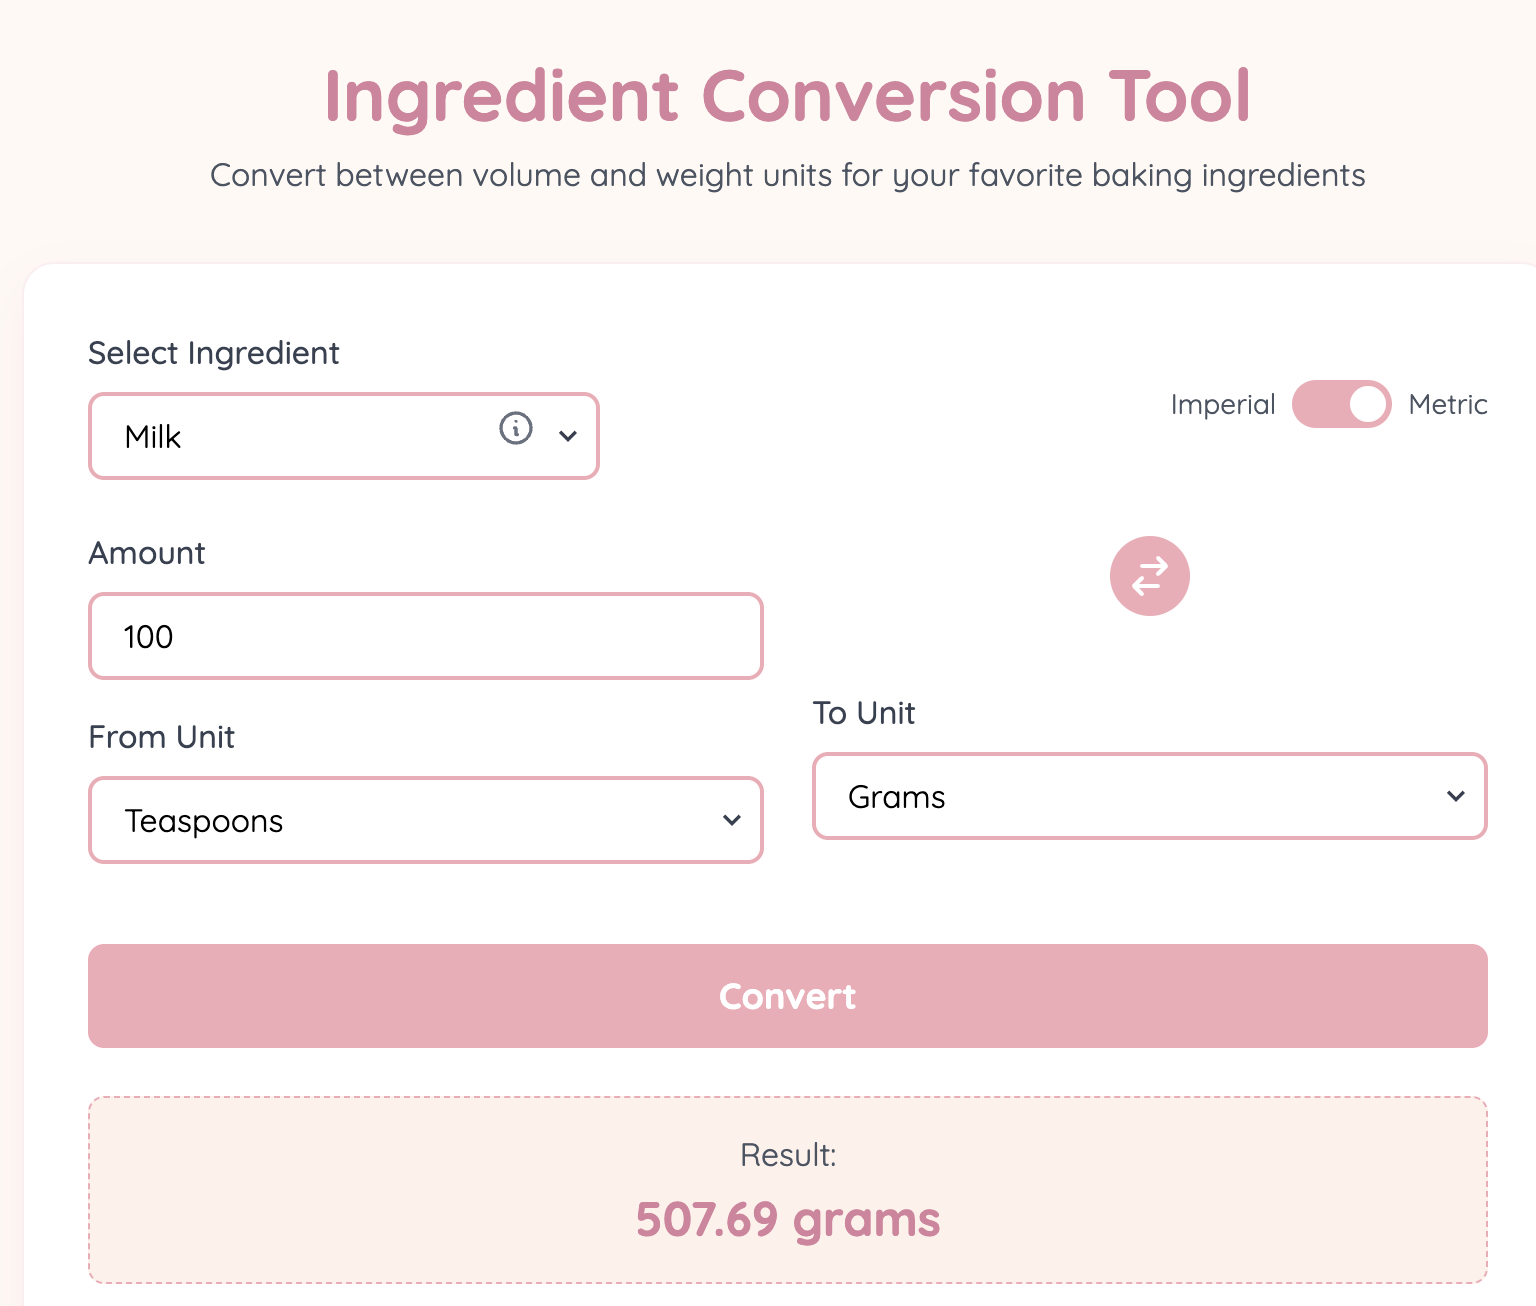The image size is (1536, 1306).
Task: Click inside the Amount field showing 100
Action: tap(425, 636)
